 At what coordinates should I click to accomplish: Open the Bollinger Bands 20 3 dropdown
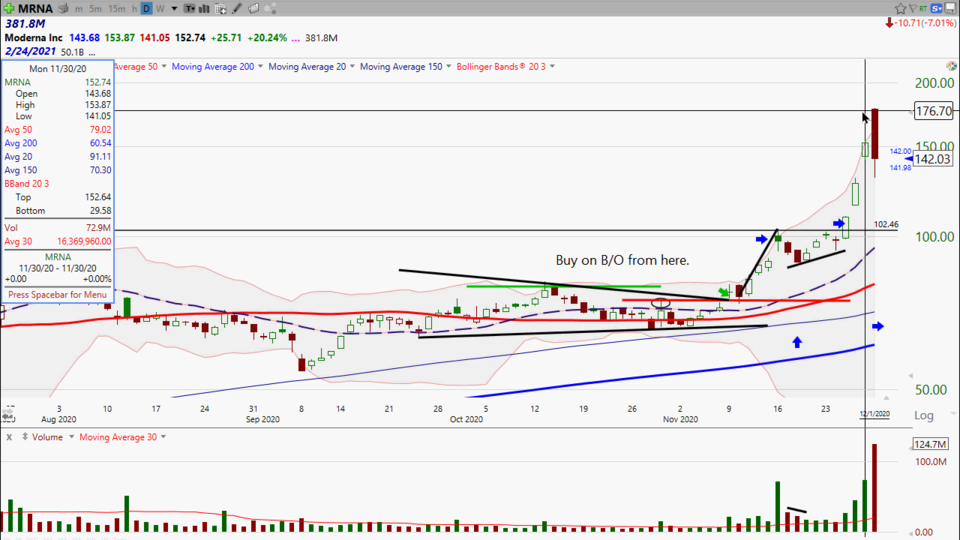tap(552, 66)
